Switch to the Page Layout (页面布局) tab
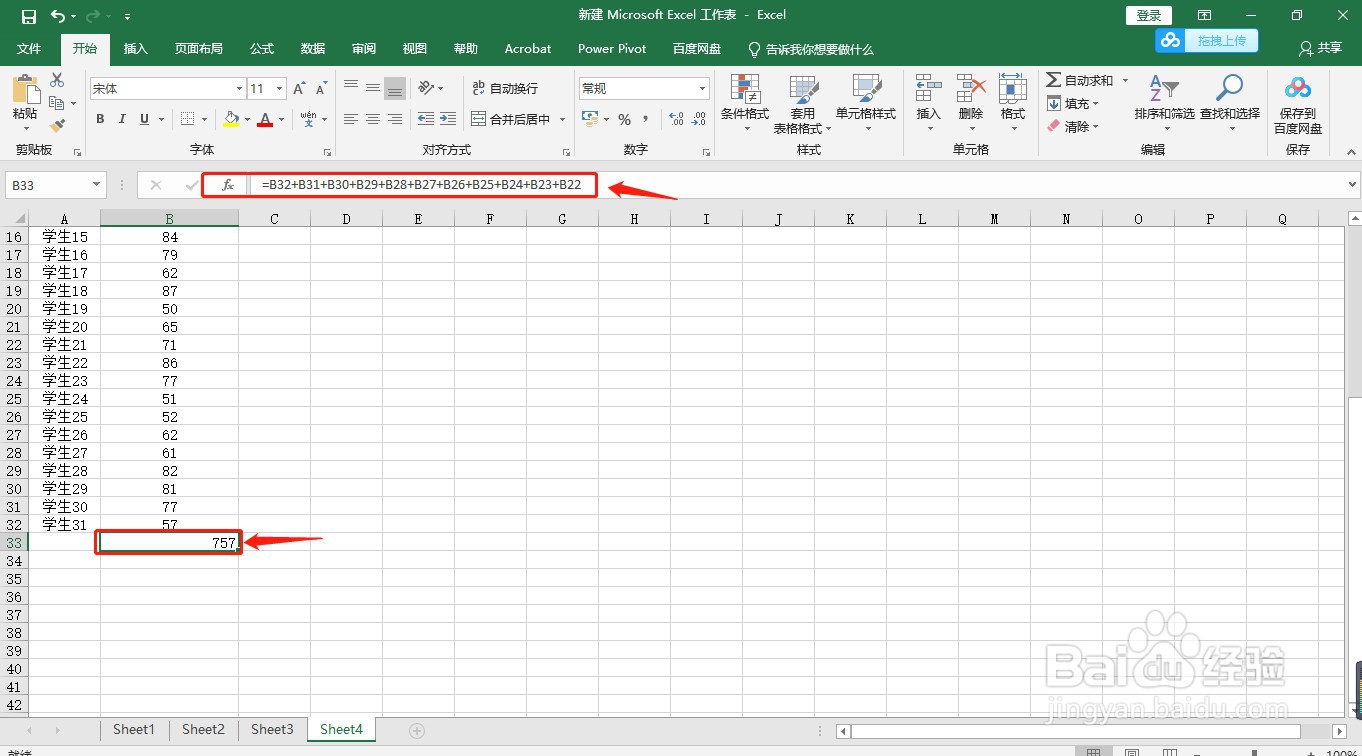This screenshot has width=1362, height=756. [199, 49]
